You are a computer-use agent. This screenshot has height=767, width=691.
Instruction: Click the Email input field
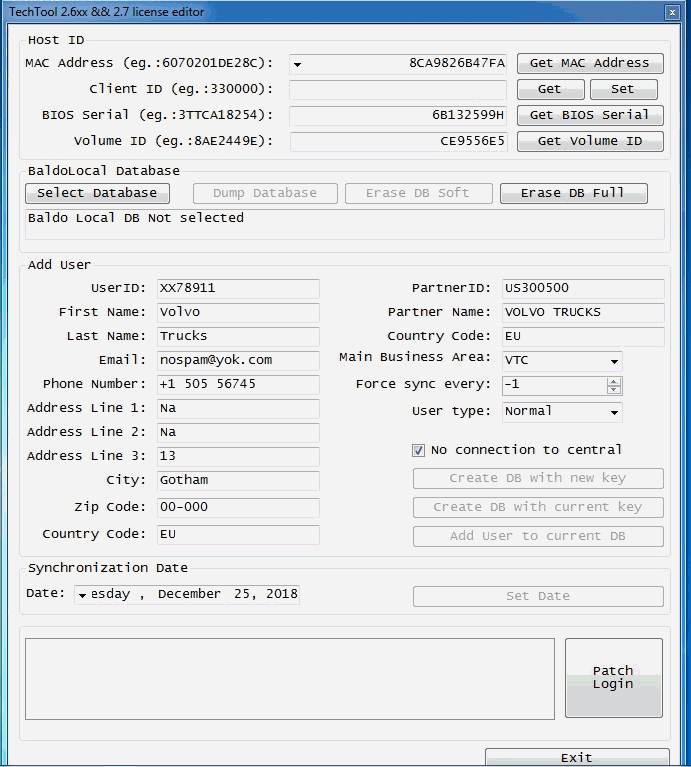pyautogui.click(x=237, y=360)
